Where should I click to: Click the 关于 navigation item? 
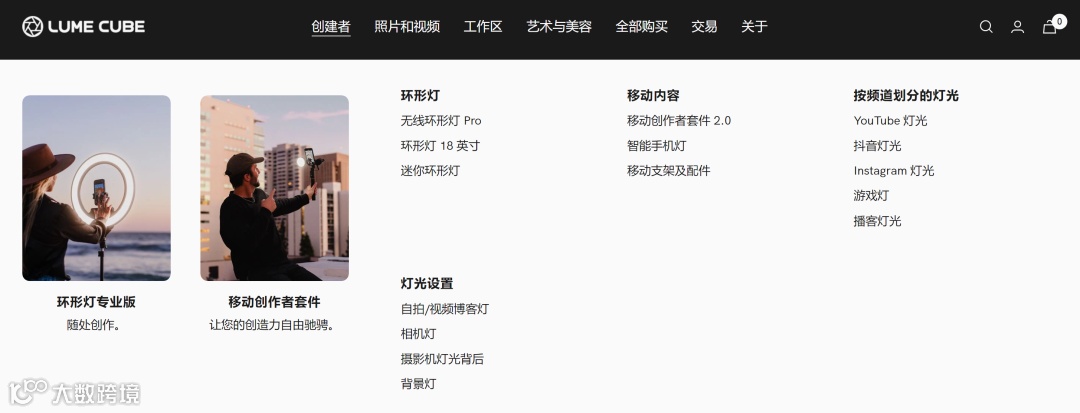(x=754, y=27)
